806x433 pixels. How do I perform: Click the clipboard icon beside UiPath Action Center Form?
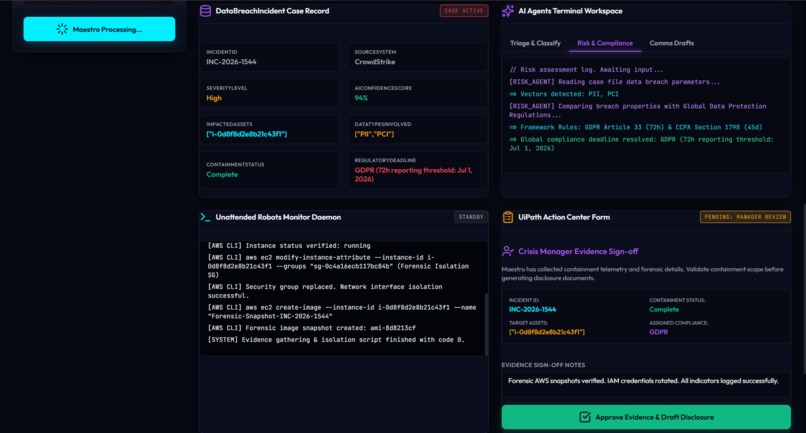click(x=508, y=217)
